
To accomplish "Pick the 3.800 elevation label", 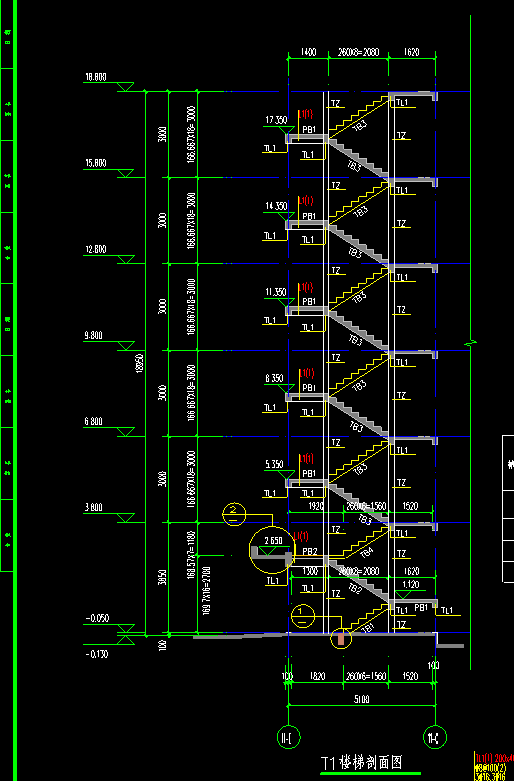I will [x=94, y=508].
